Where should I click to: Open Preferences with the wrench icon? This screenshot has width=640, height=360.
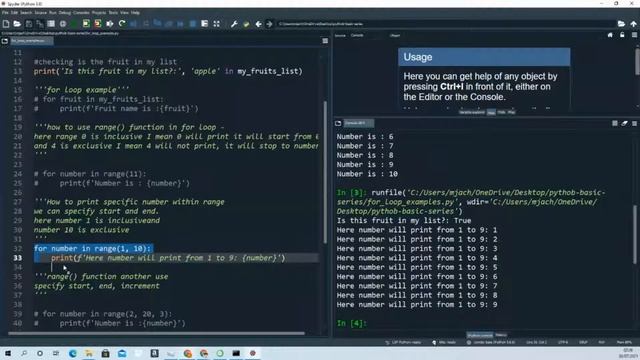(x=234, y=24)
